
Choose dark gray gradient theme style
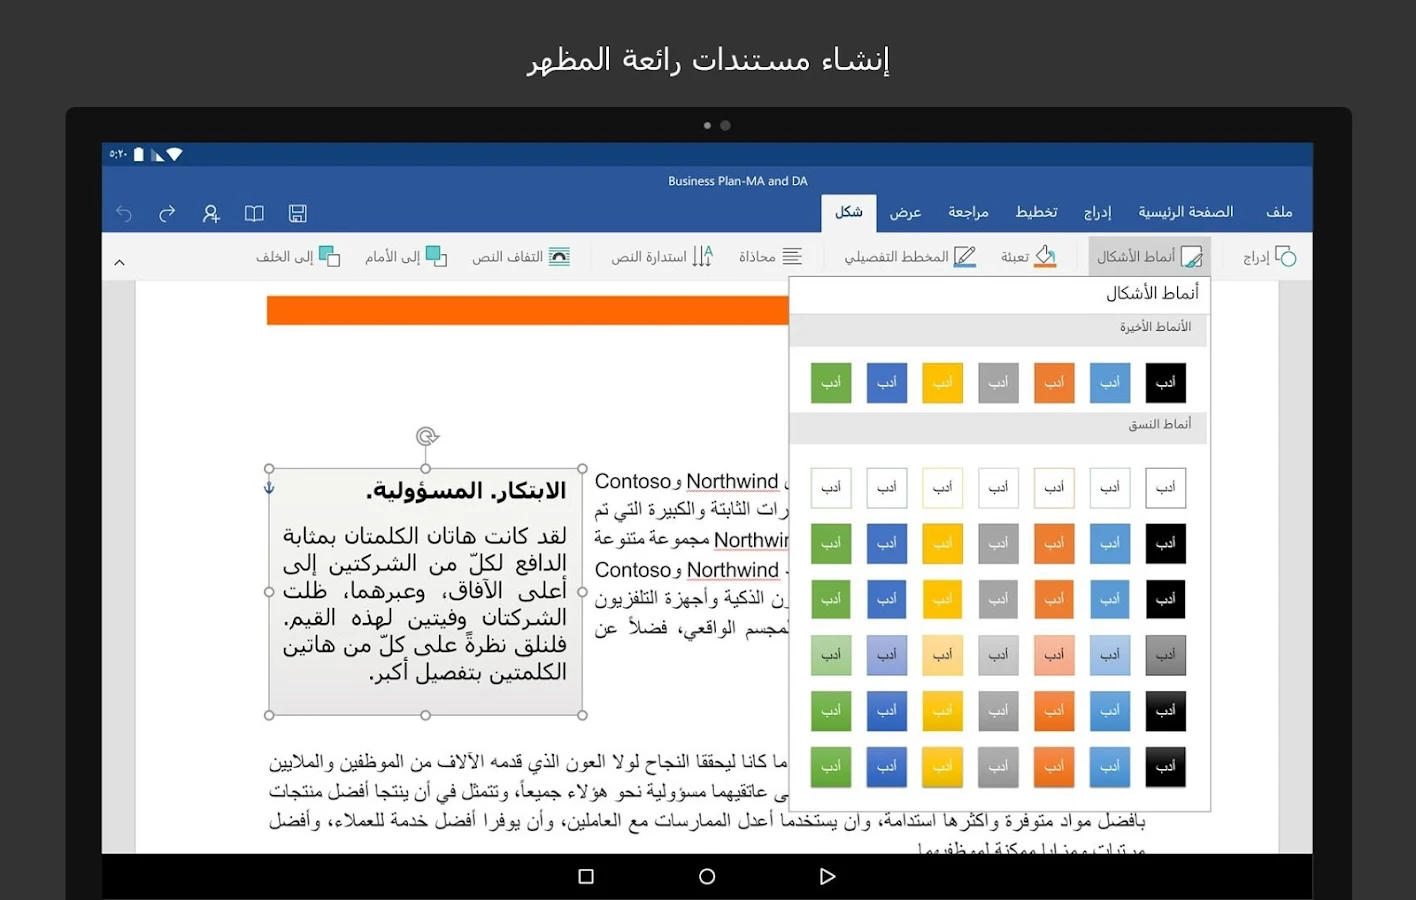point(1166,655)
